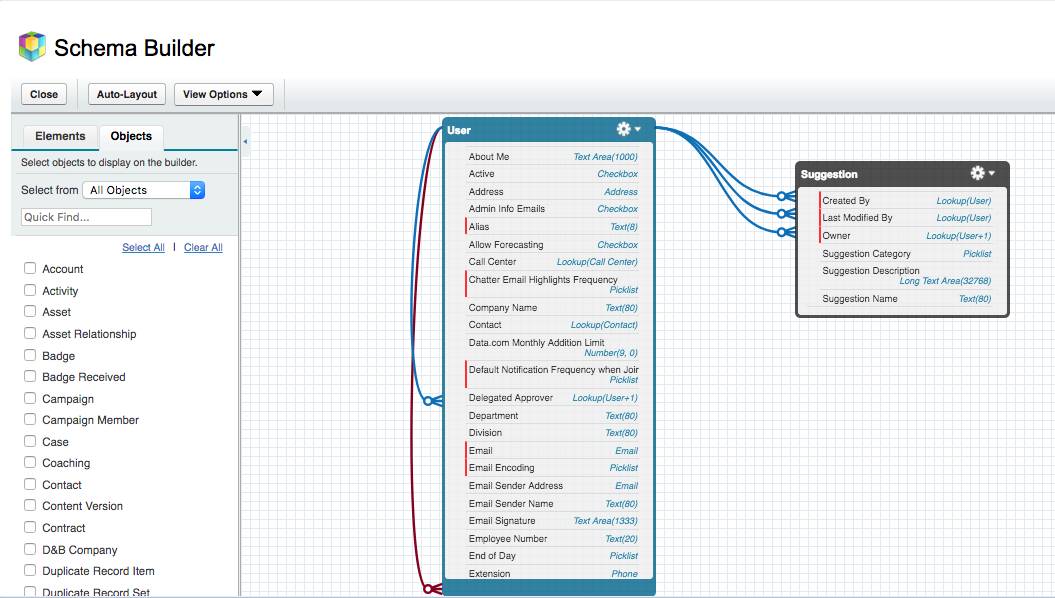Select the Email Signature field row
Viewport: 1055px width, 598px height.
point(552,521)
